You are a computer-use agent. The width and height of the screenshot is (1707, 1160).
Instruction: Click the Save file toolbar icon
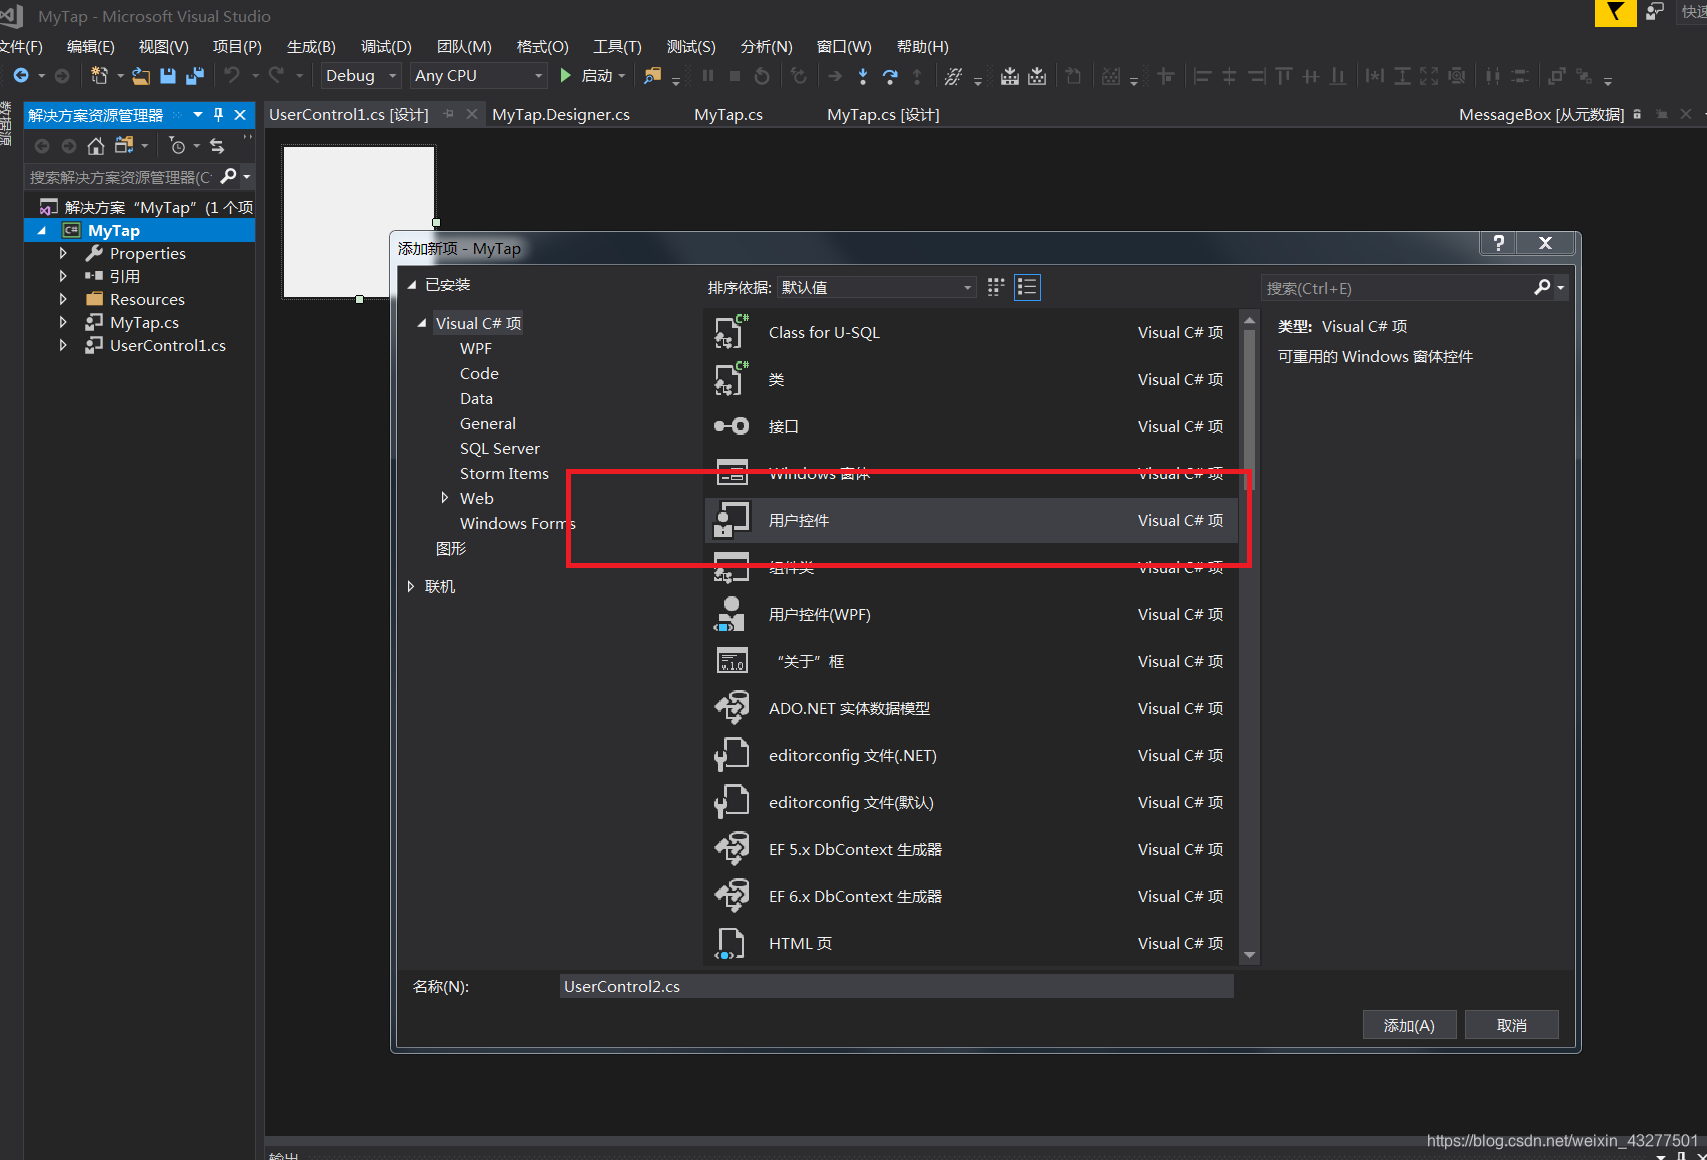point(168,76)
